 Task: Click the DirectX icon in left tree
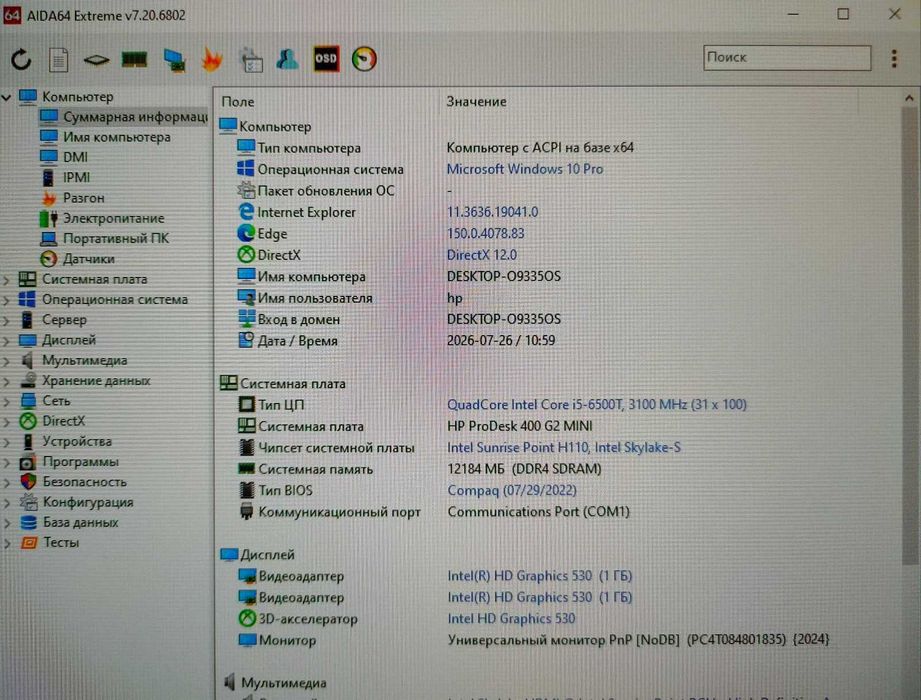pyautogui.click(x=28, y=421)
